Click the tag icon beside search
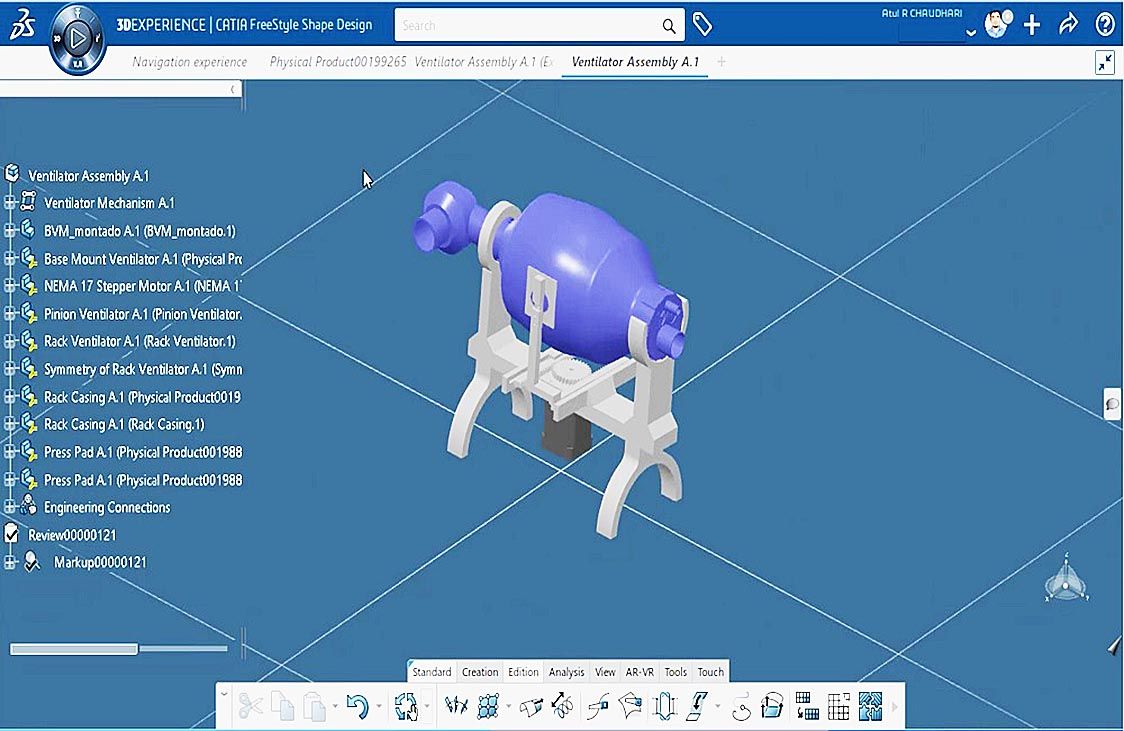 tap(703, 25)
